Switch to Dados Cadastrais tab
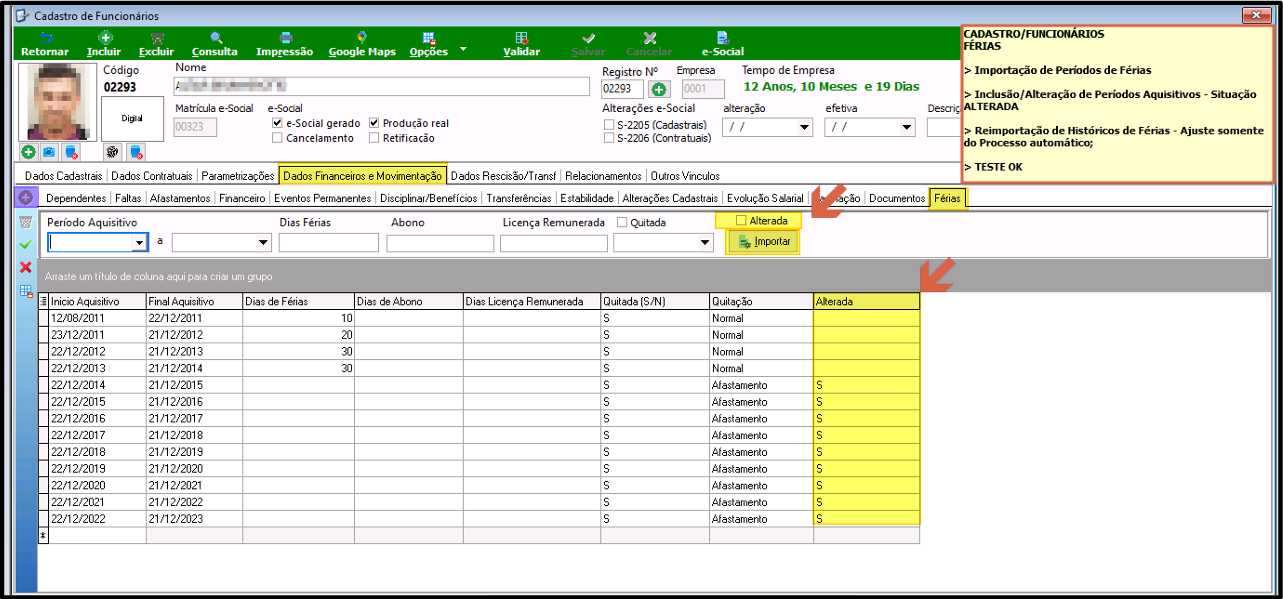 coord(64,176)
